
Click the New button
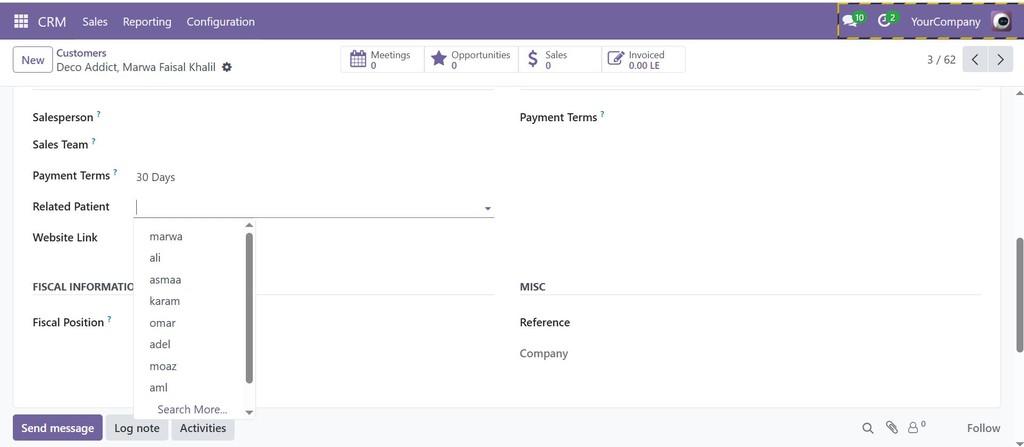point(33,60)
